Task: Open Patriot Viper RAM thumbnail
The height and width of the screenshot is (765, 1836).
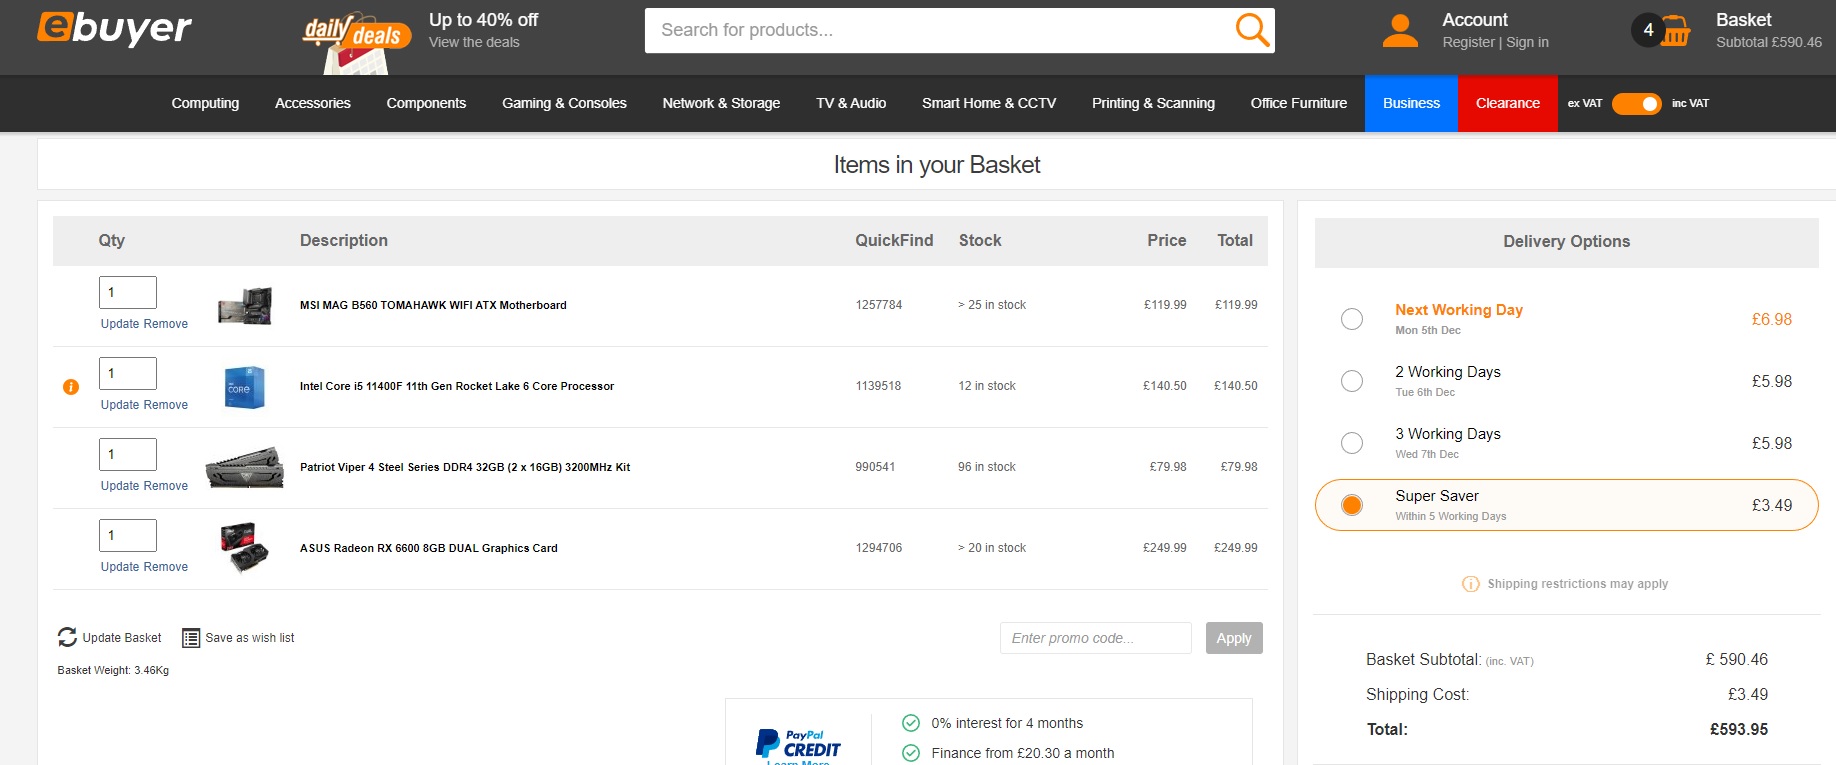Action: [245, 468]
